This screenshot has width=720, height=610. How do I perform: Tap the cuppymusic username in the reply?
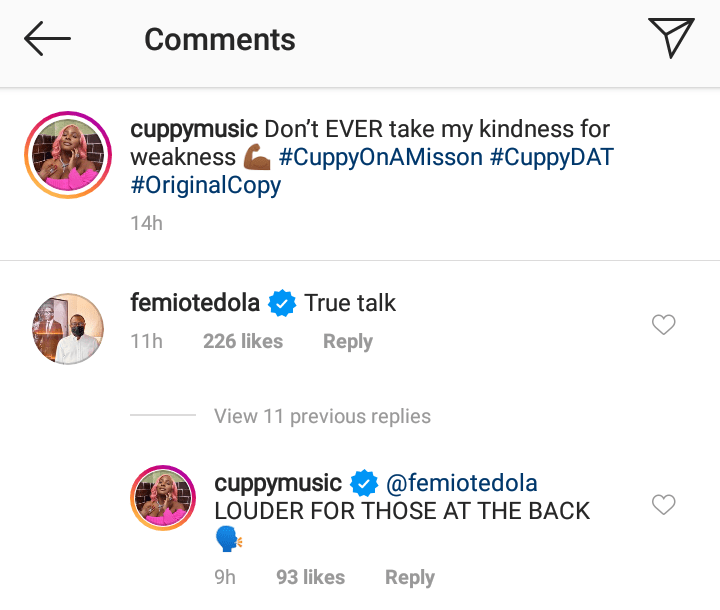[x=278, y=483]
